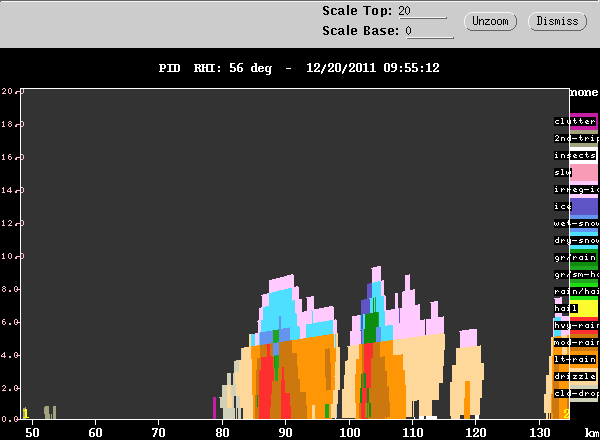The height and width of the screenshot is (440, 600).
Task: Click the Scale Top input field
Action: click(x=423, y=11)
